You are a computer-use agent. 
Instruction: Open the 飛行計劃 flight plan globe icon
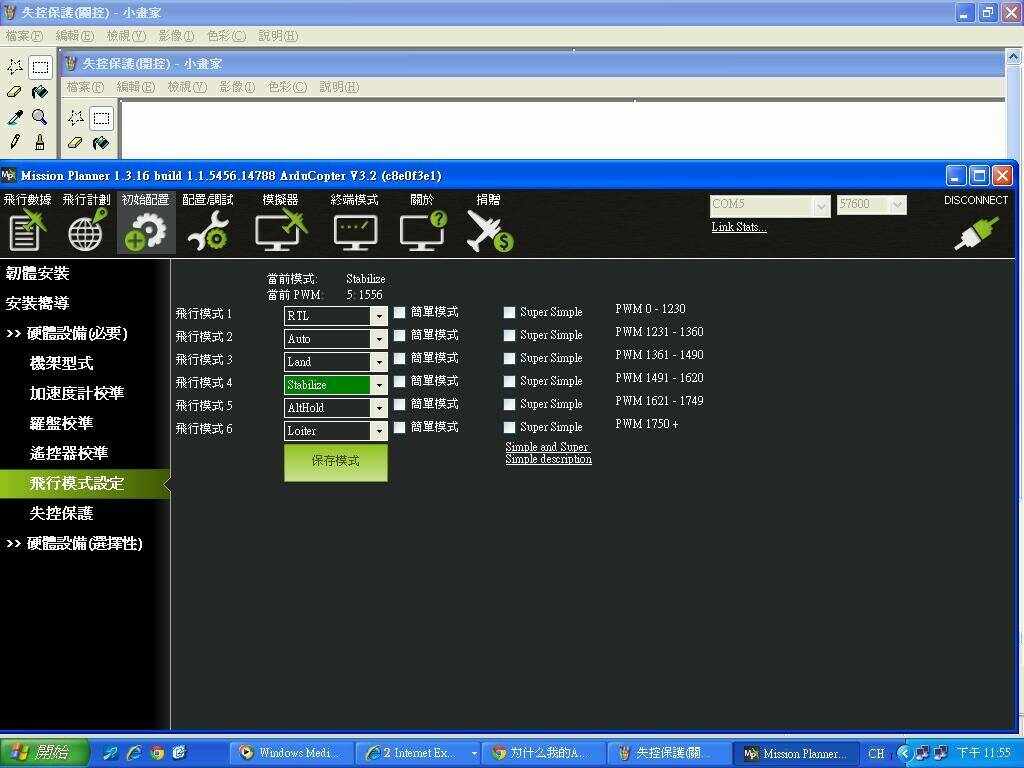(x=87, y=229)
